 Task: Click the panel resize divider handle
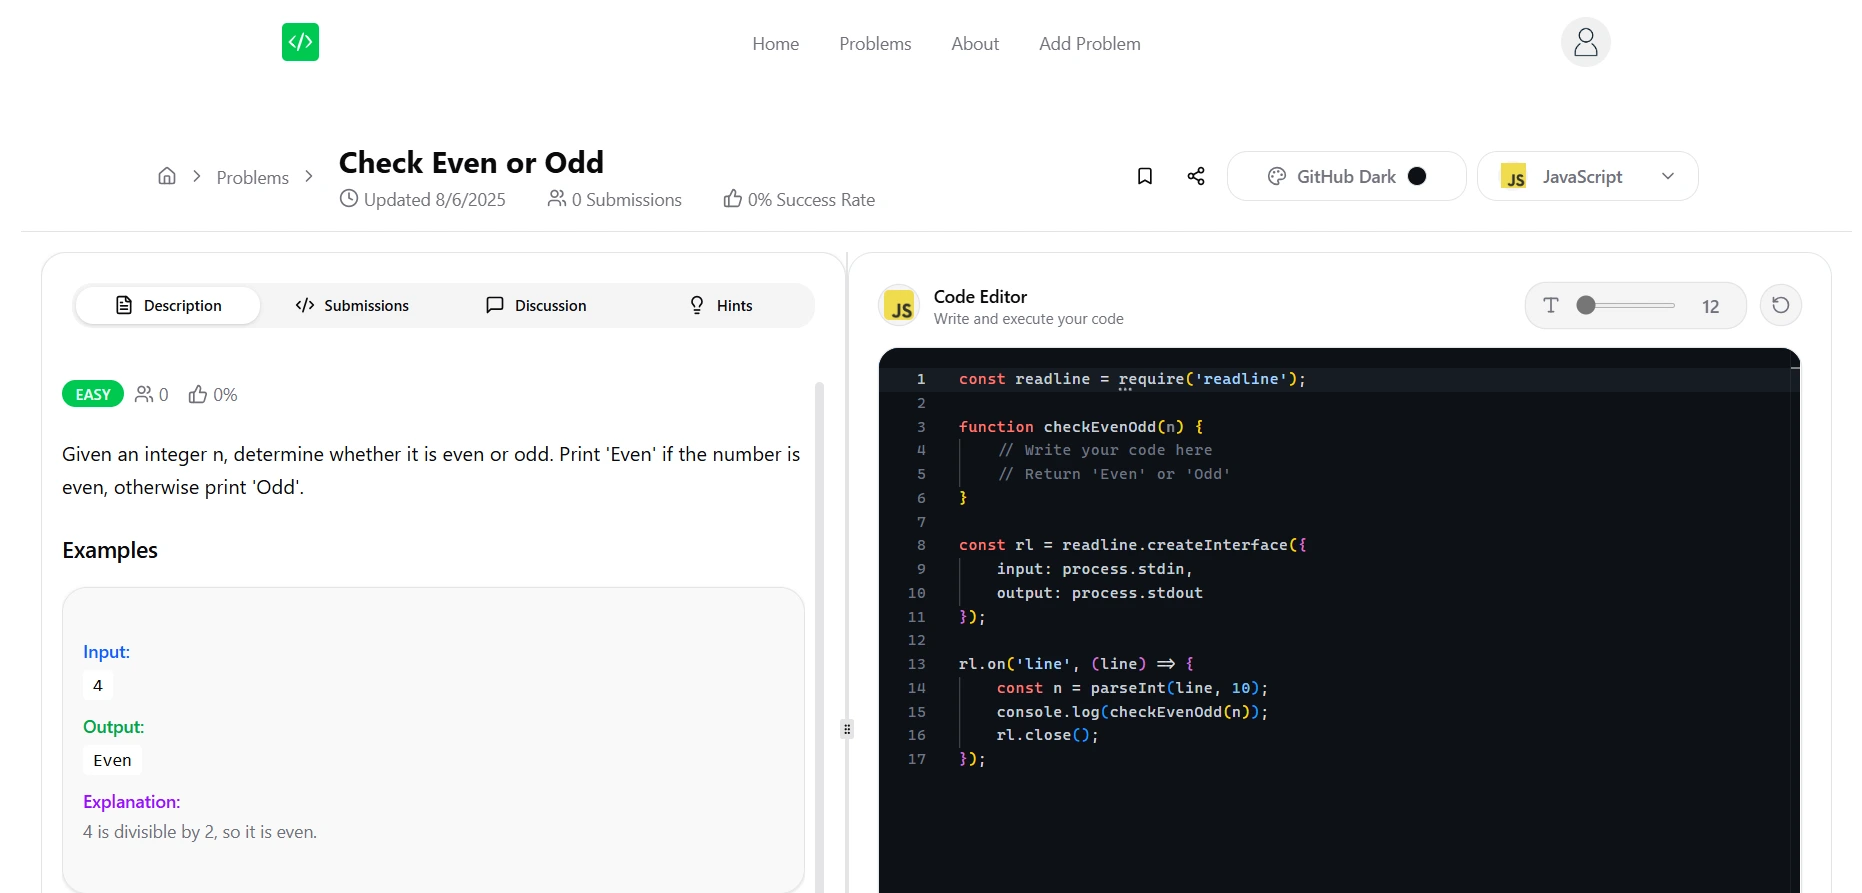point(847,729)
